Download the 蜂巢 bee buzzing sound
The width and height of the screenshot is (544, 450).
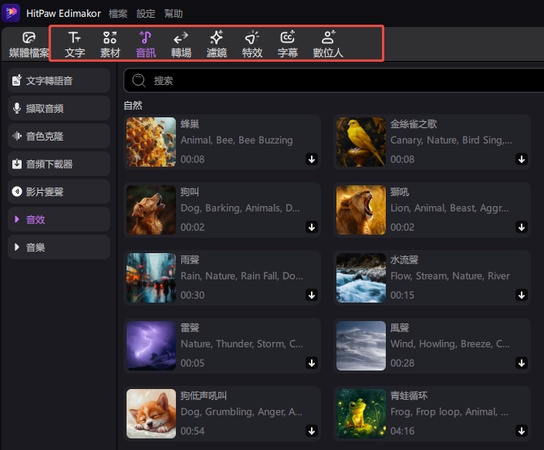coord(312,159)
